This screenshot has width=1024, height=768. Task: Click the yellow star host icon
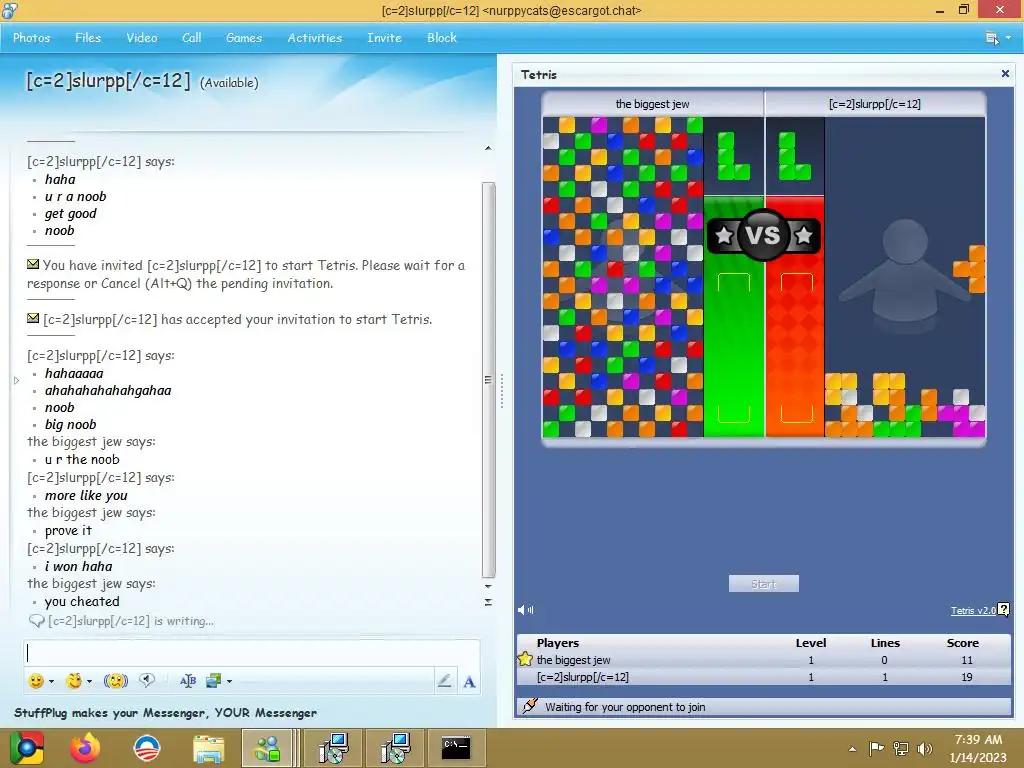coord(525,659)
